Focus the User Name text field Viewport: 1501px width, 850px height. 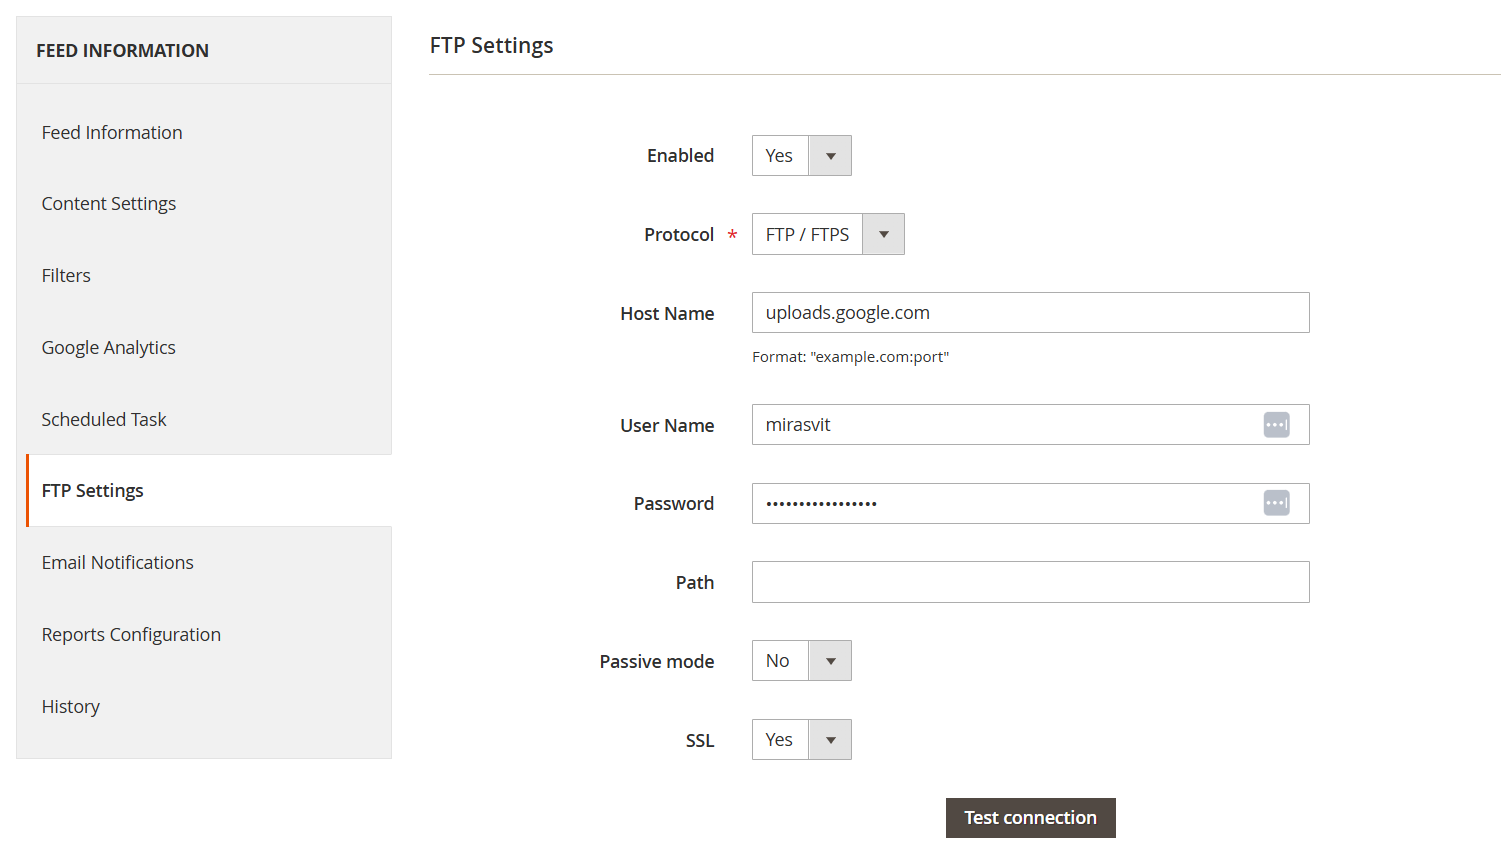click(1000, 425)
